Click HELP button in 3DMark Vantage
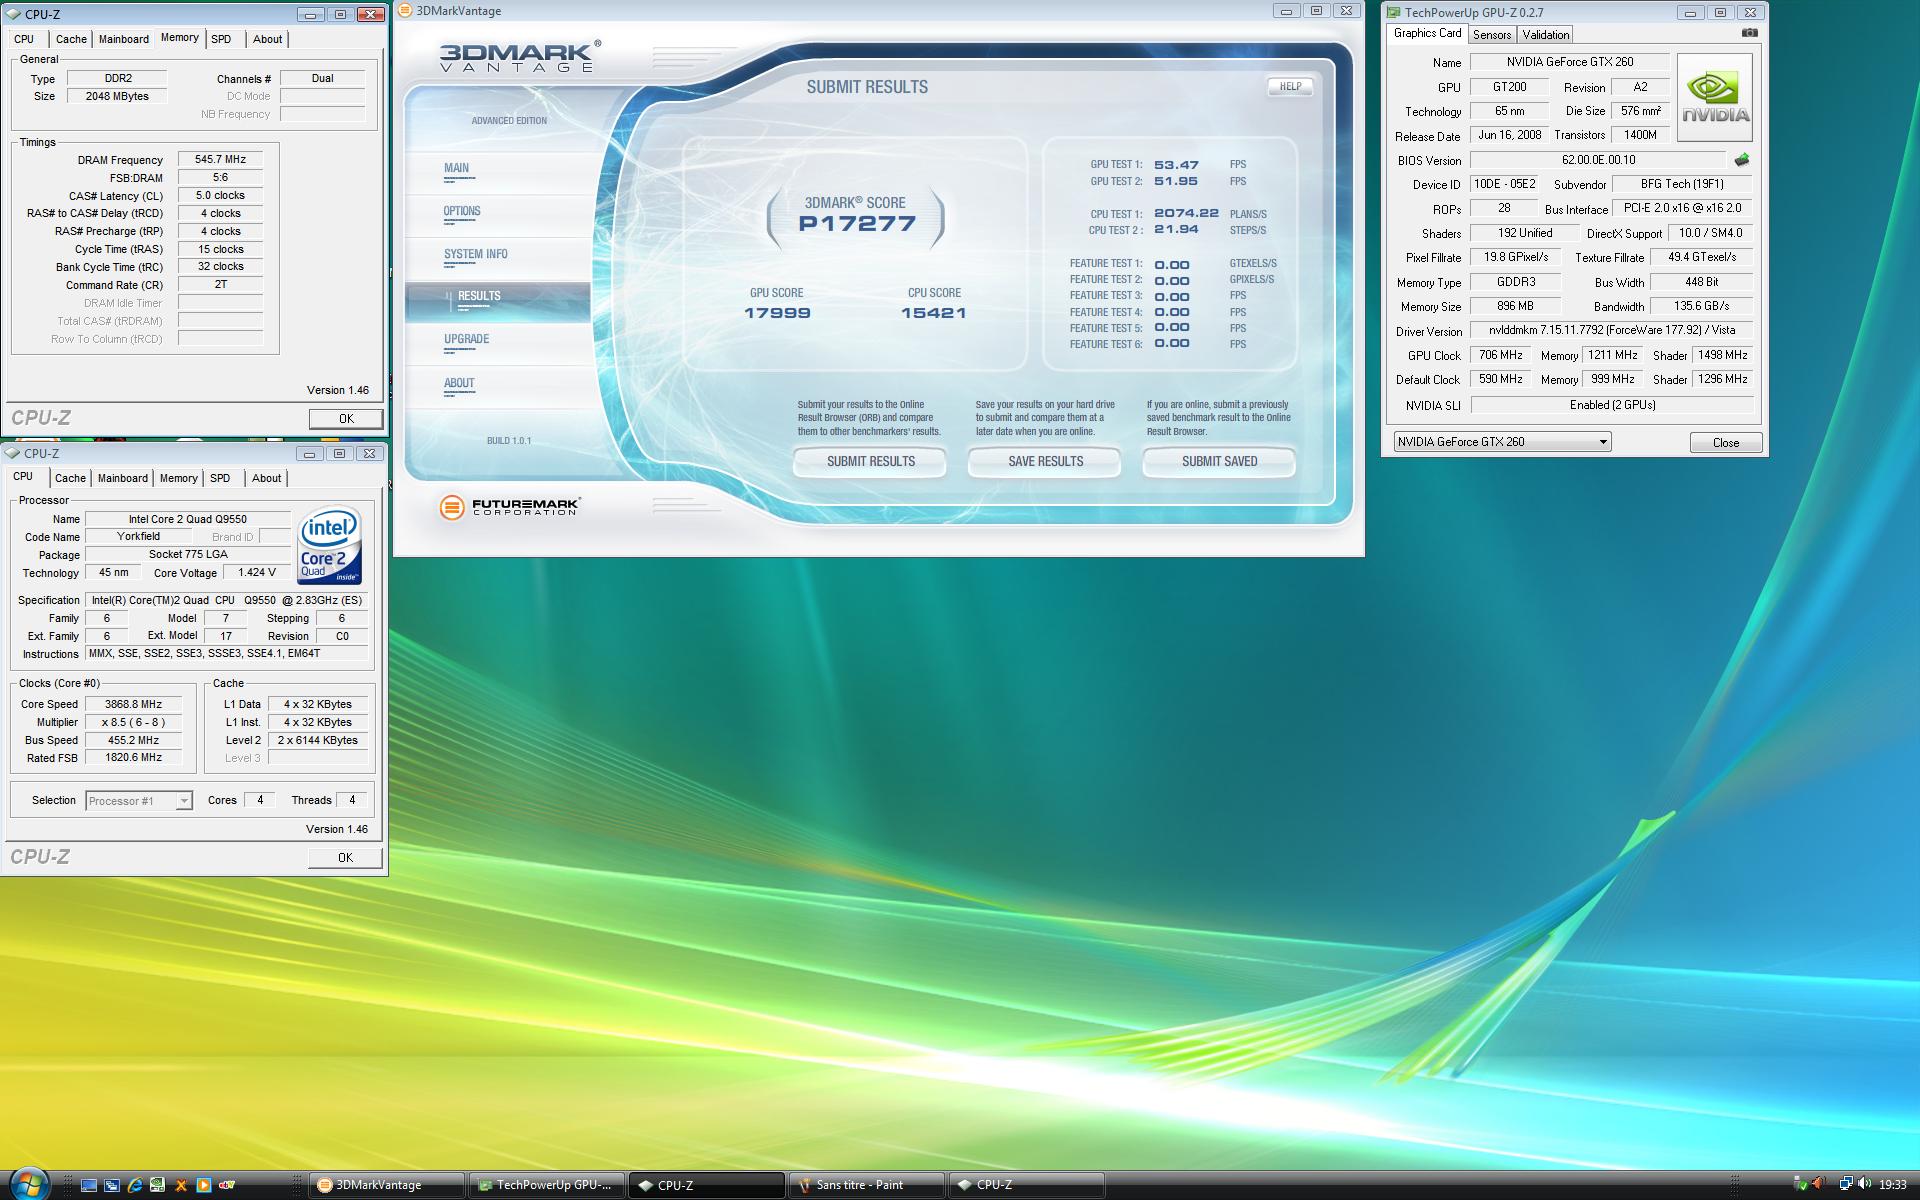This screenshot has height=1200, width=1920. pyautogui.click(x=1290, y=87)
